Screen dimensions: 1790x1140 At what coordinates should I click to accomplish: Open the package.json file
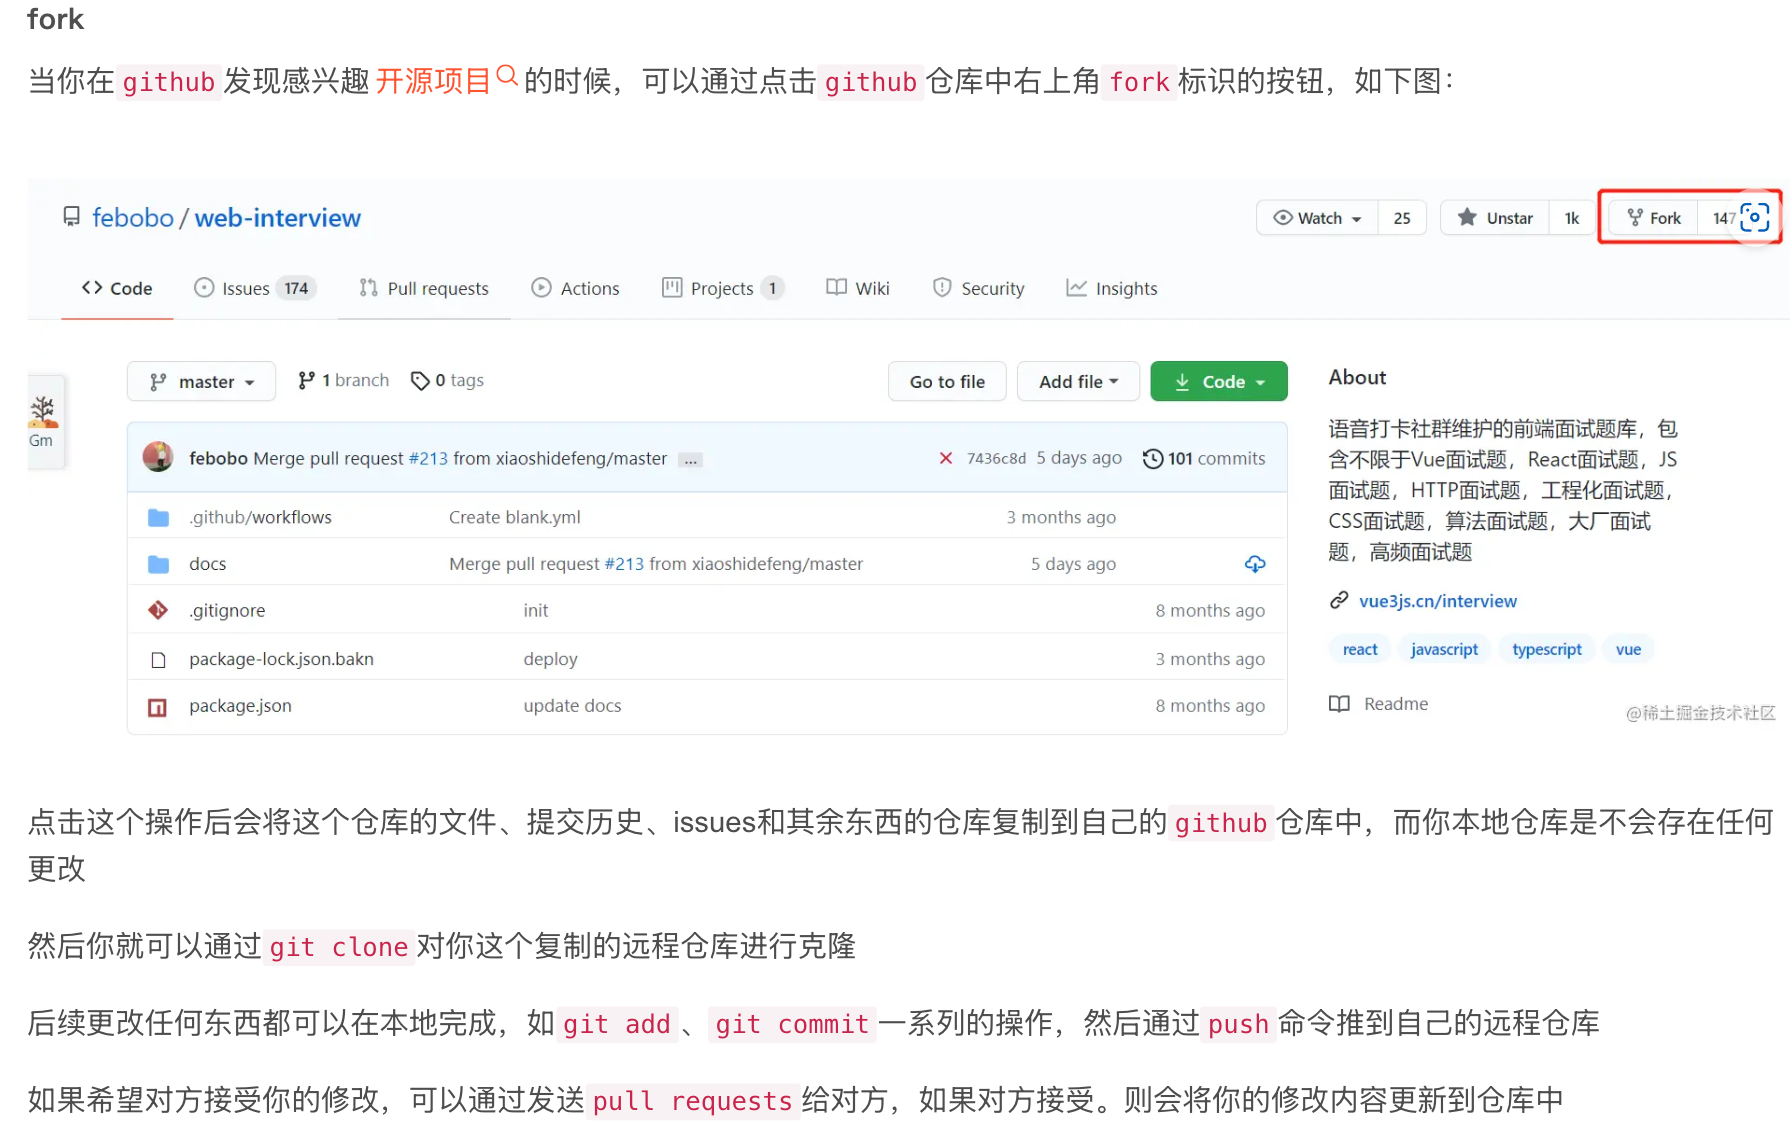pyautogui.click(x=240, y=705)
